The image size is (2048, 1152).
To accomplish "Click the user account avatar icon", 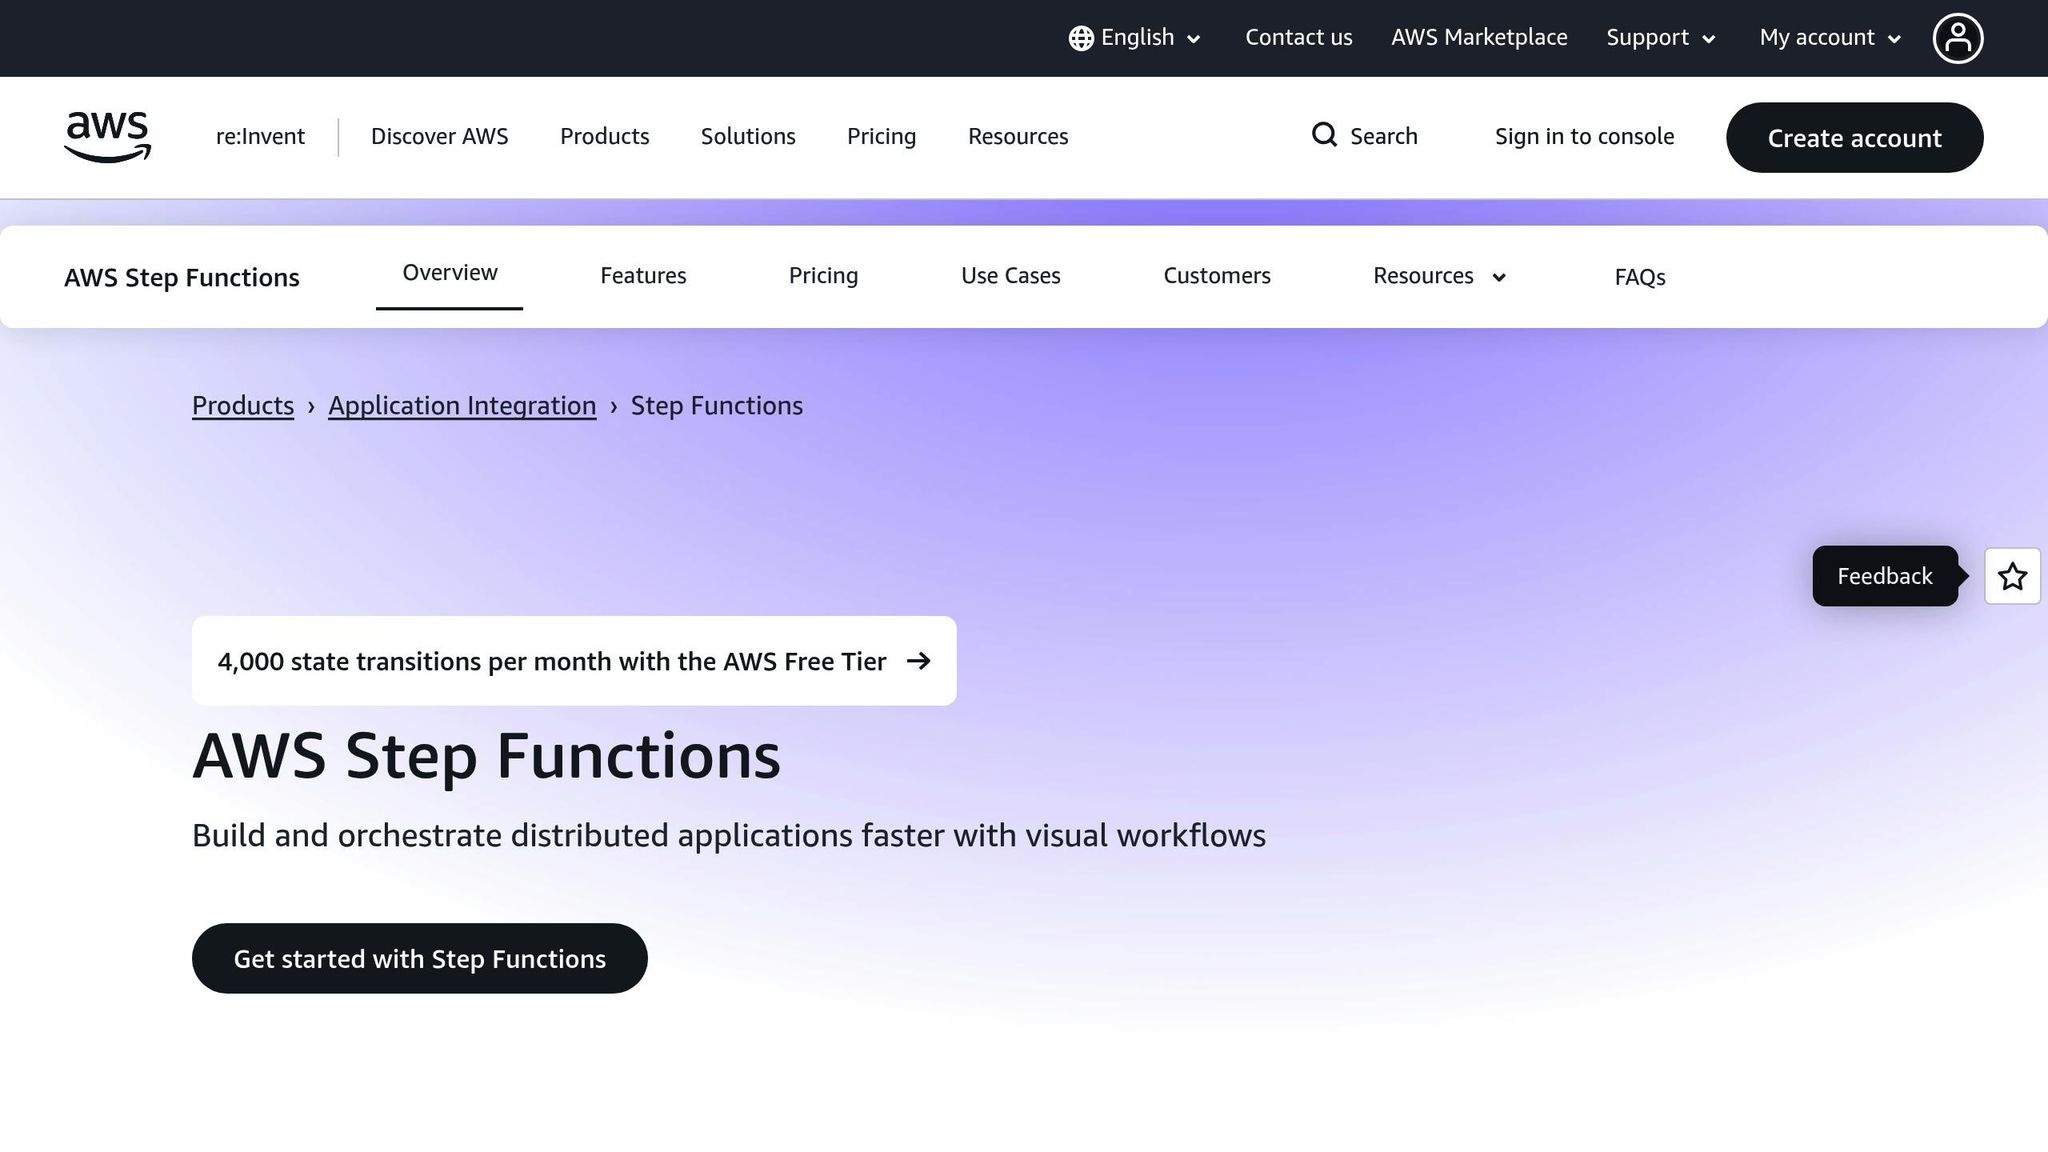I will tap(1957, 38).
